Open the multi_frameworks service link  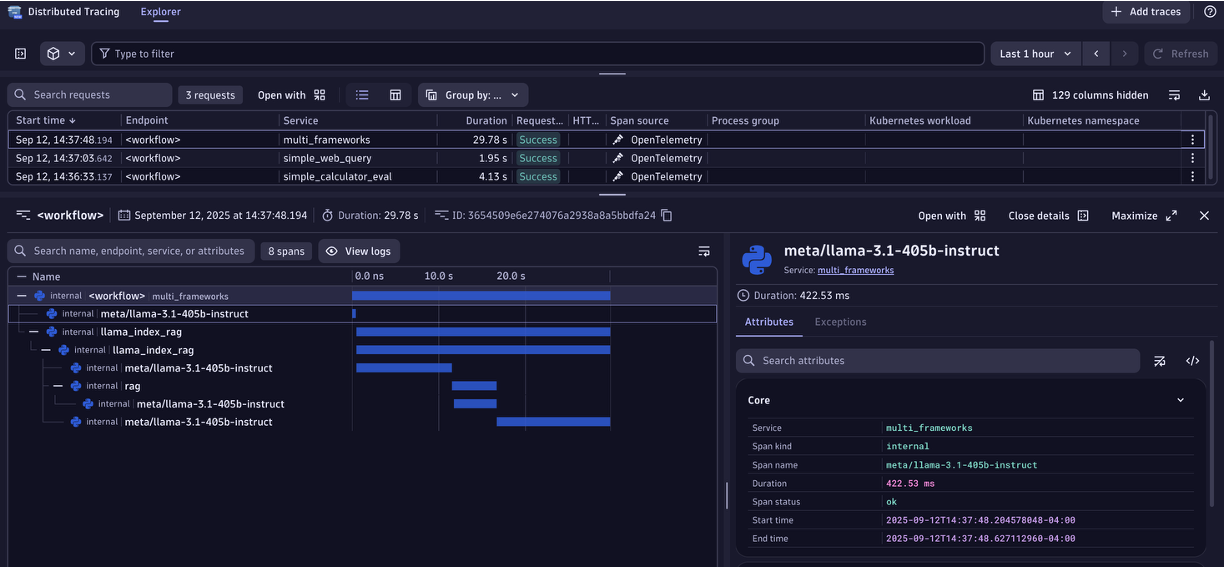pos(855,270)
